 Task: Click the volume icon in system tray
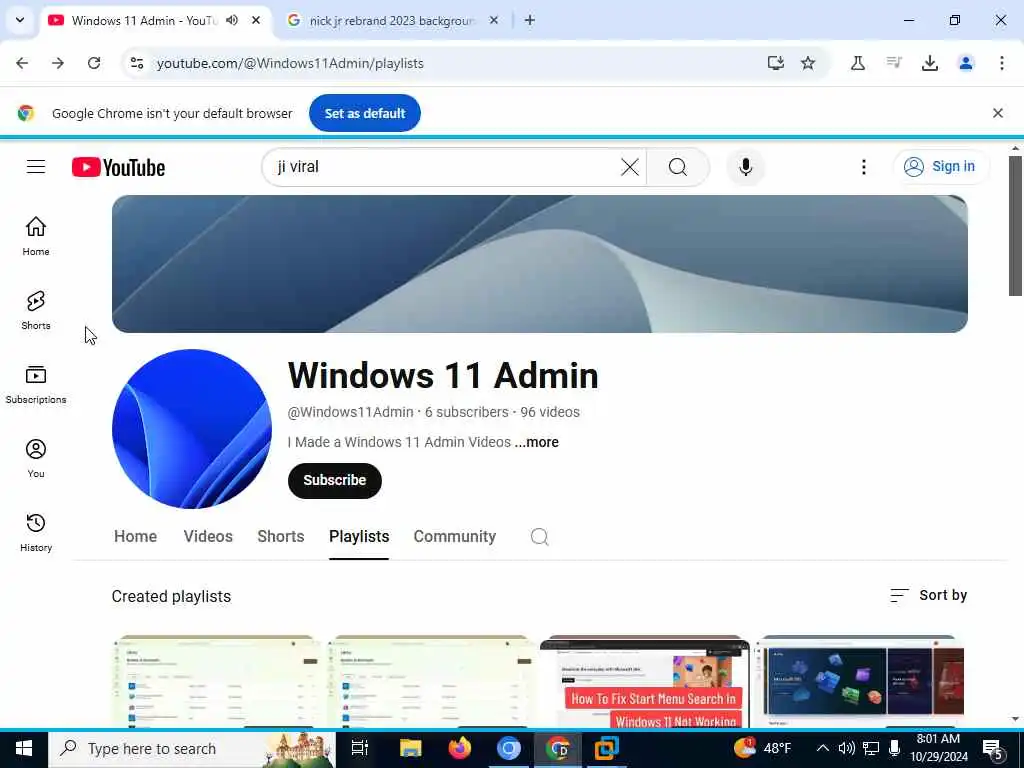coord(846,748)
